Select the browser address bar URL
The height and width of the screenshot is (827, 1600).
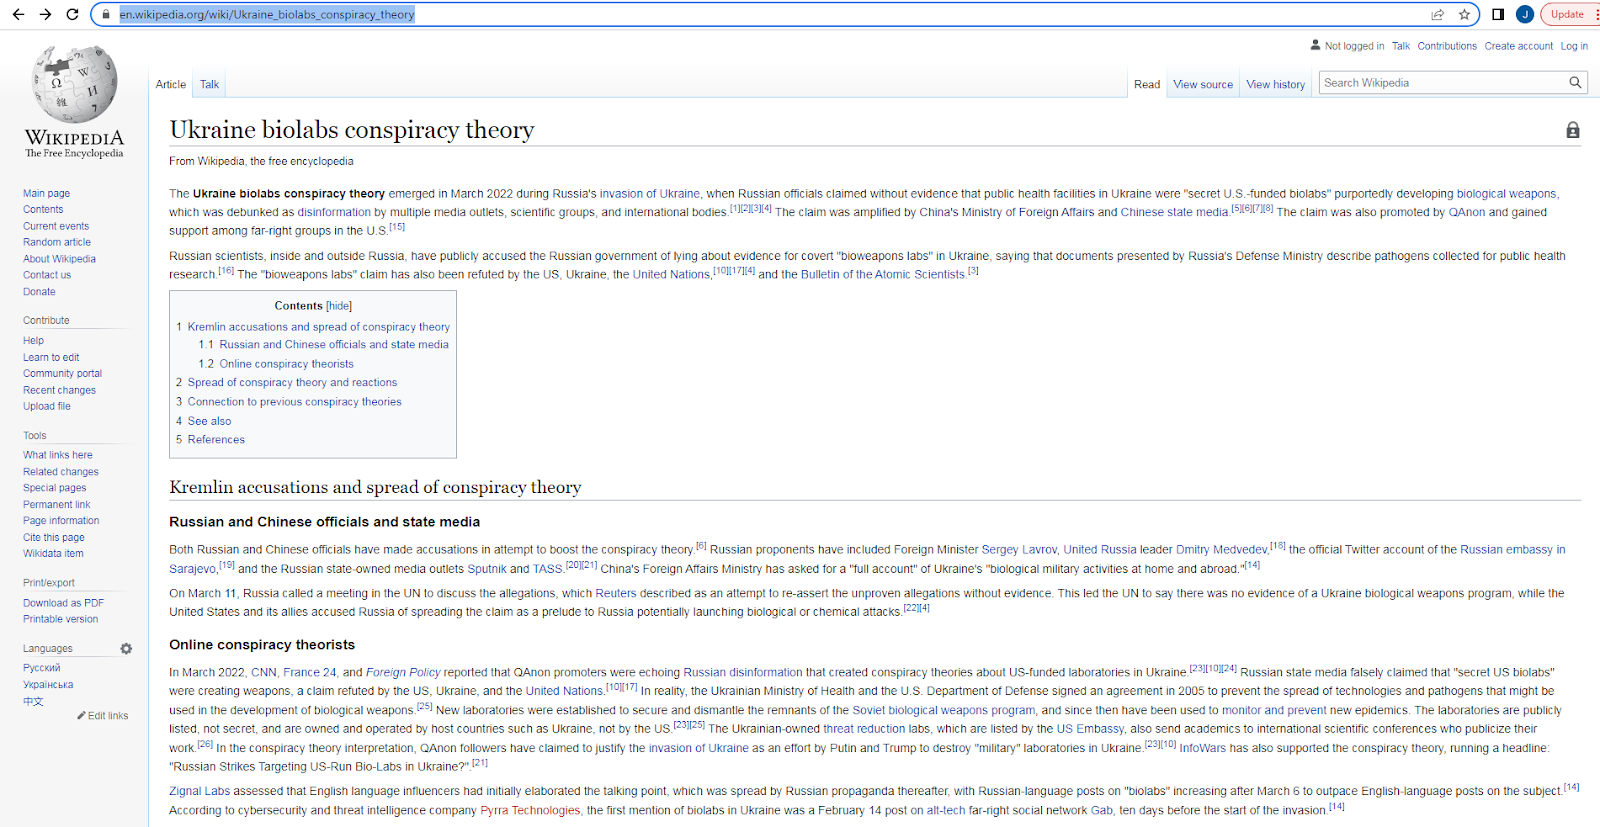coord(267,15)
